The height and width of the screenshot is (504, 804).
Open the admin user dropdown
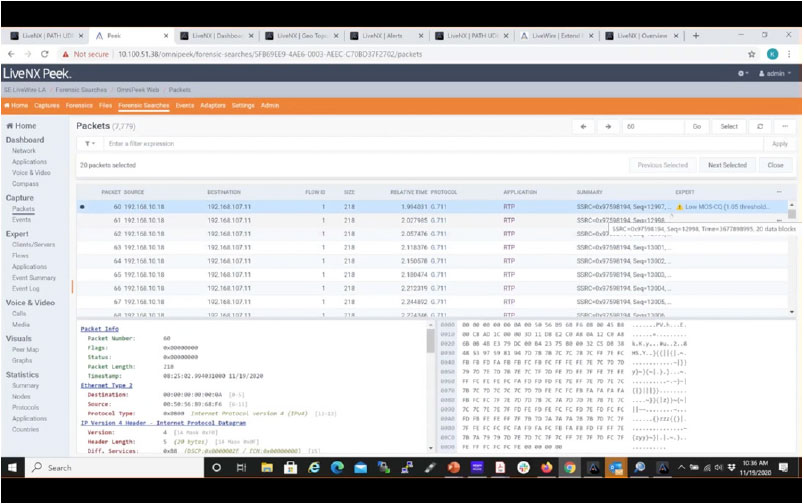pos(776,74)
